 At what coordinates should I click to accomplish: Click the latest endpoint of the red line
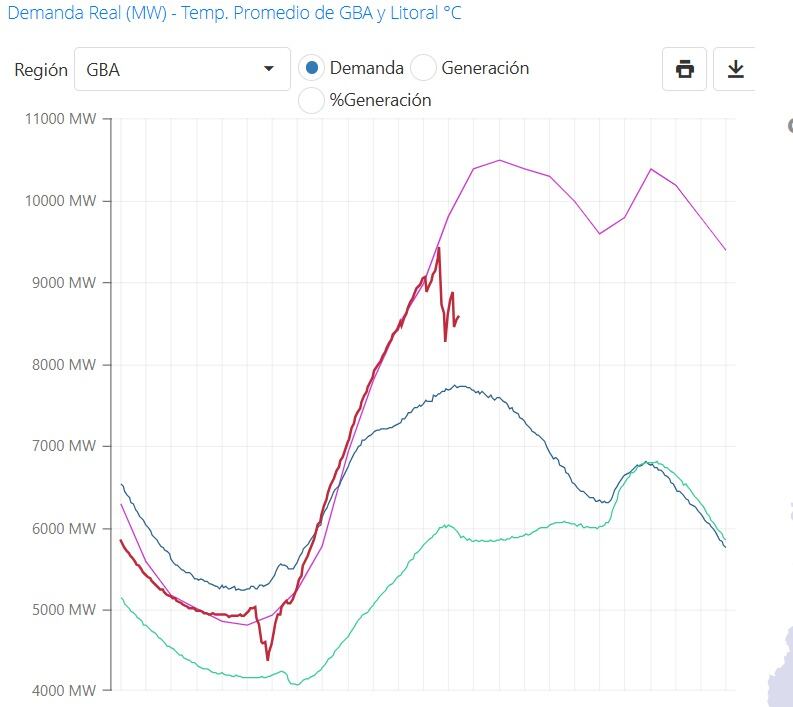coord(458,317)
